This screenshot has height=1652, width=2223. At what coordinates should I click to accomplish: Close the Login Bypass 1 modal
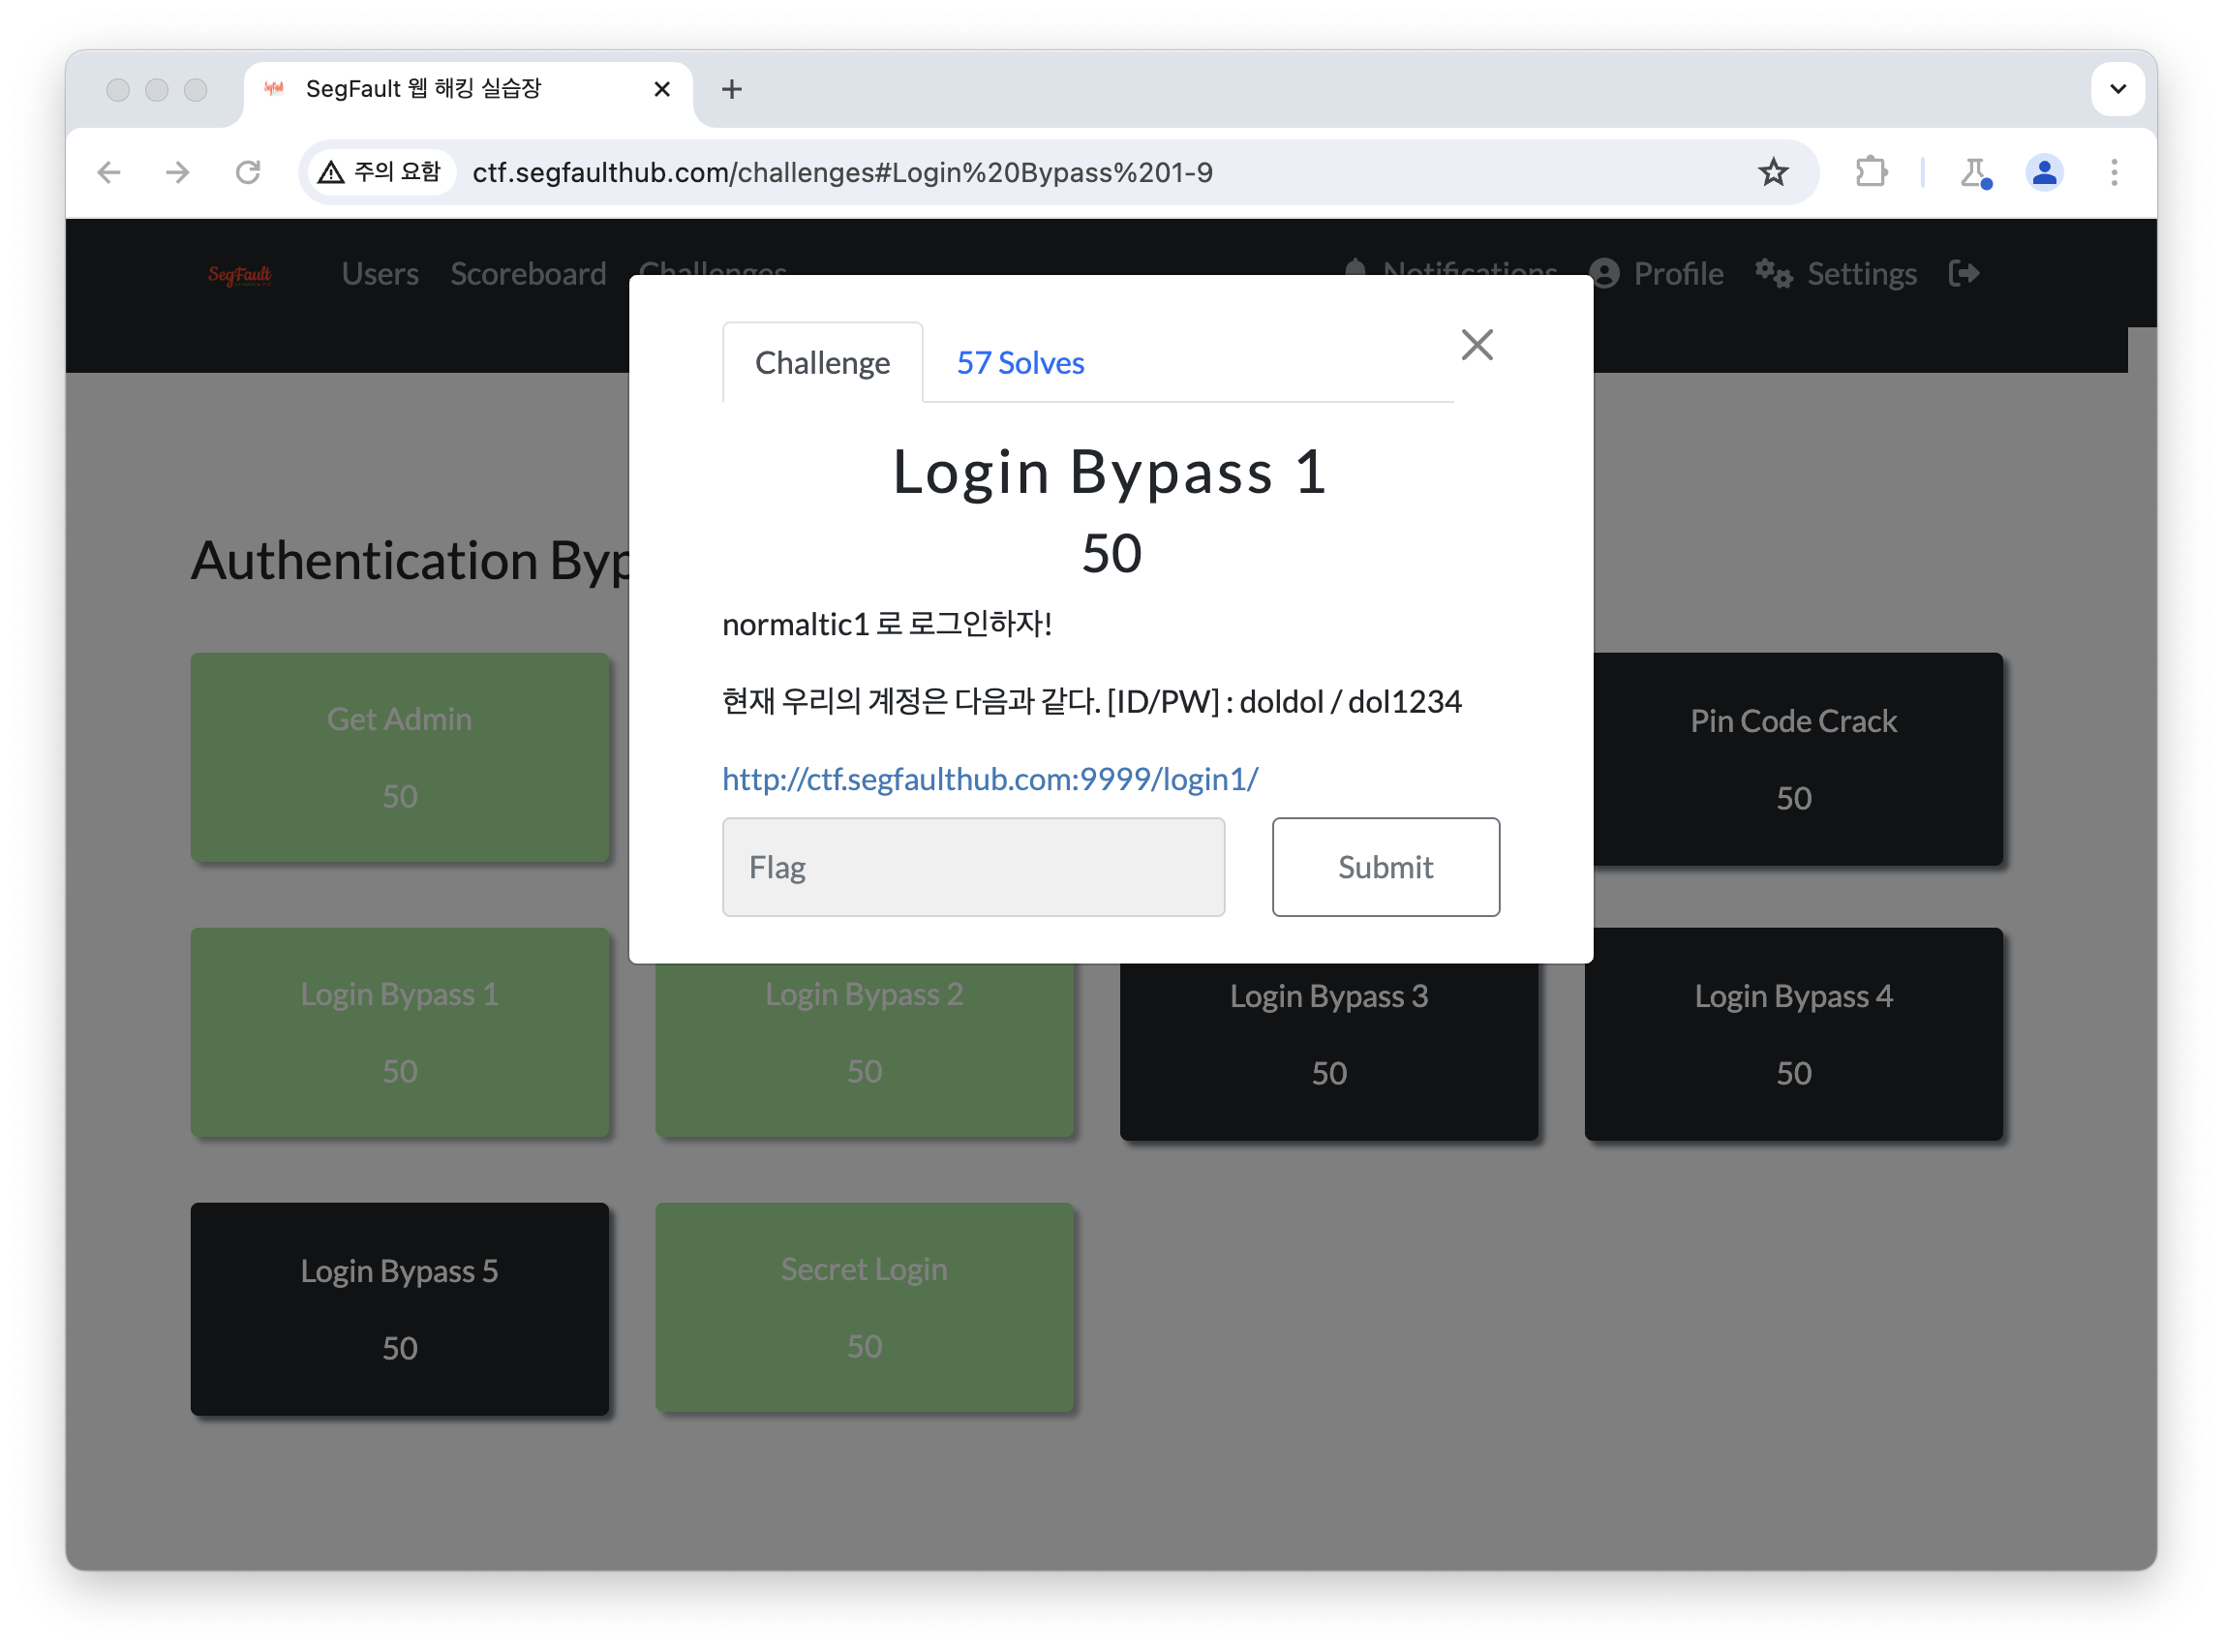1476,345
